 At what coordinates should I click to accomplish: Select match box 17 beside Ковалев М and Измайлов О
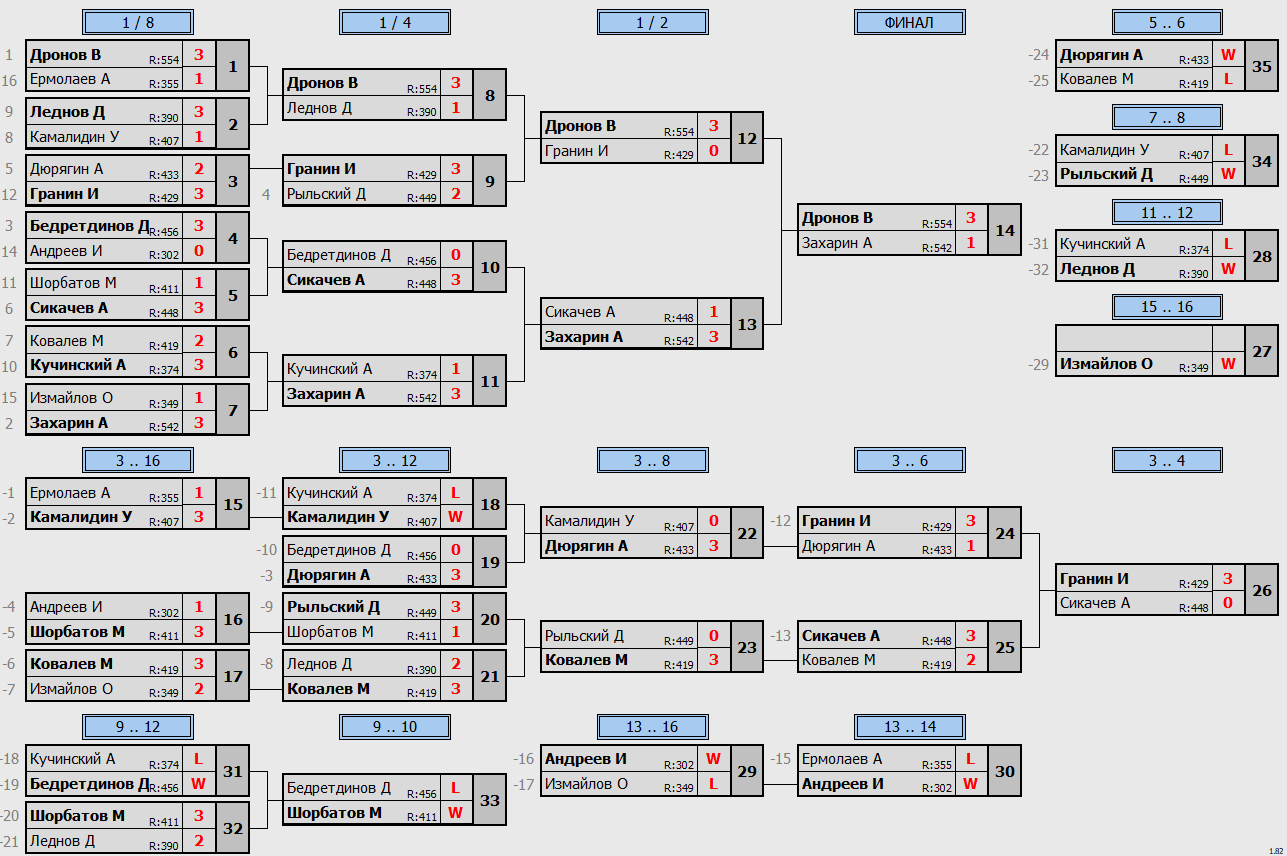pos(232,676)
